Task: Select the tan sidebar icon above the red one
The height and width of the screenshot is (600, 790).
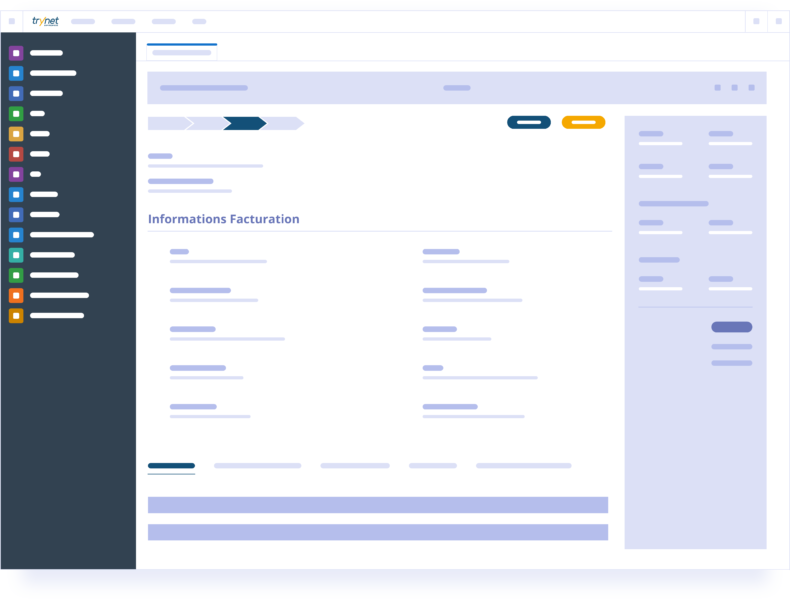Action: click(x=16, y=134)
